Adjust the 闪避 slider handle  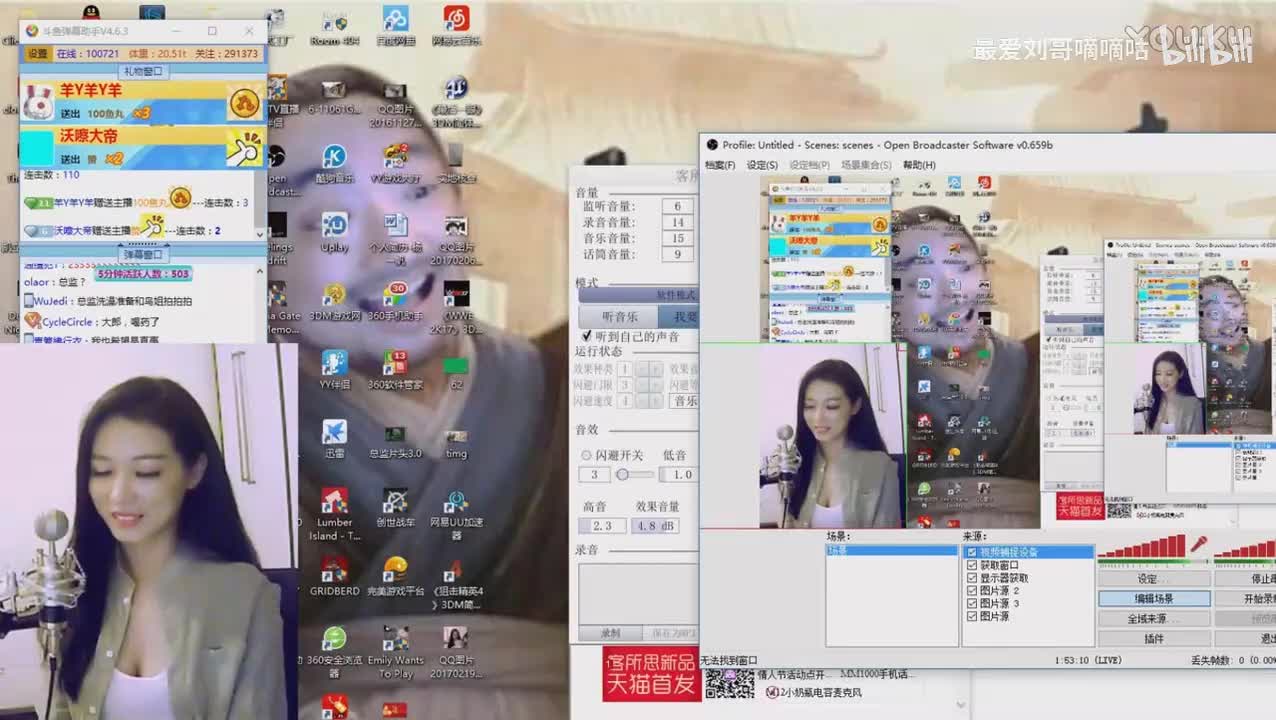click(x=622, y=474)
